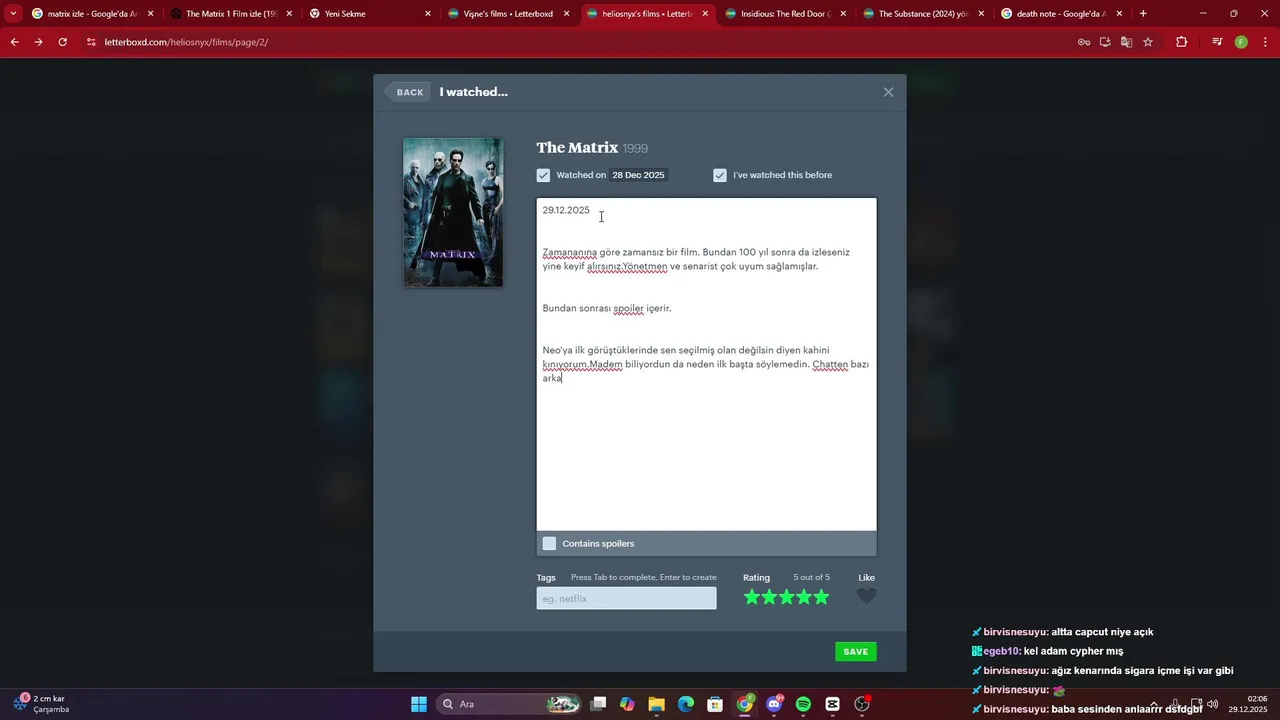Viewport: 1280px width, 720px height.
Task: Open File Explorer from the taskbar
Action: coord(656,704)
